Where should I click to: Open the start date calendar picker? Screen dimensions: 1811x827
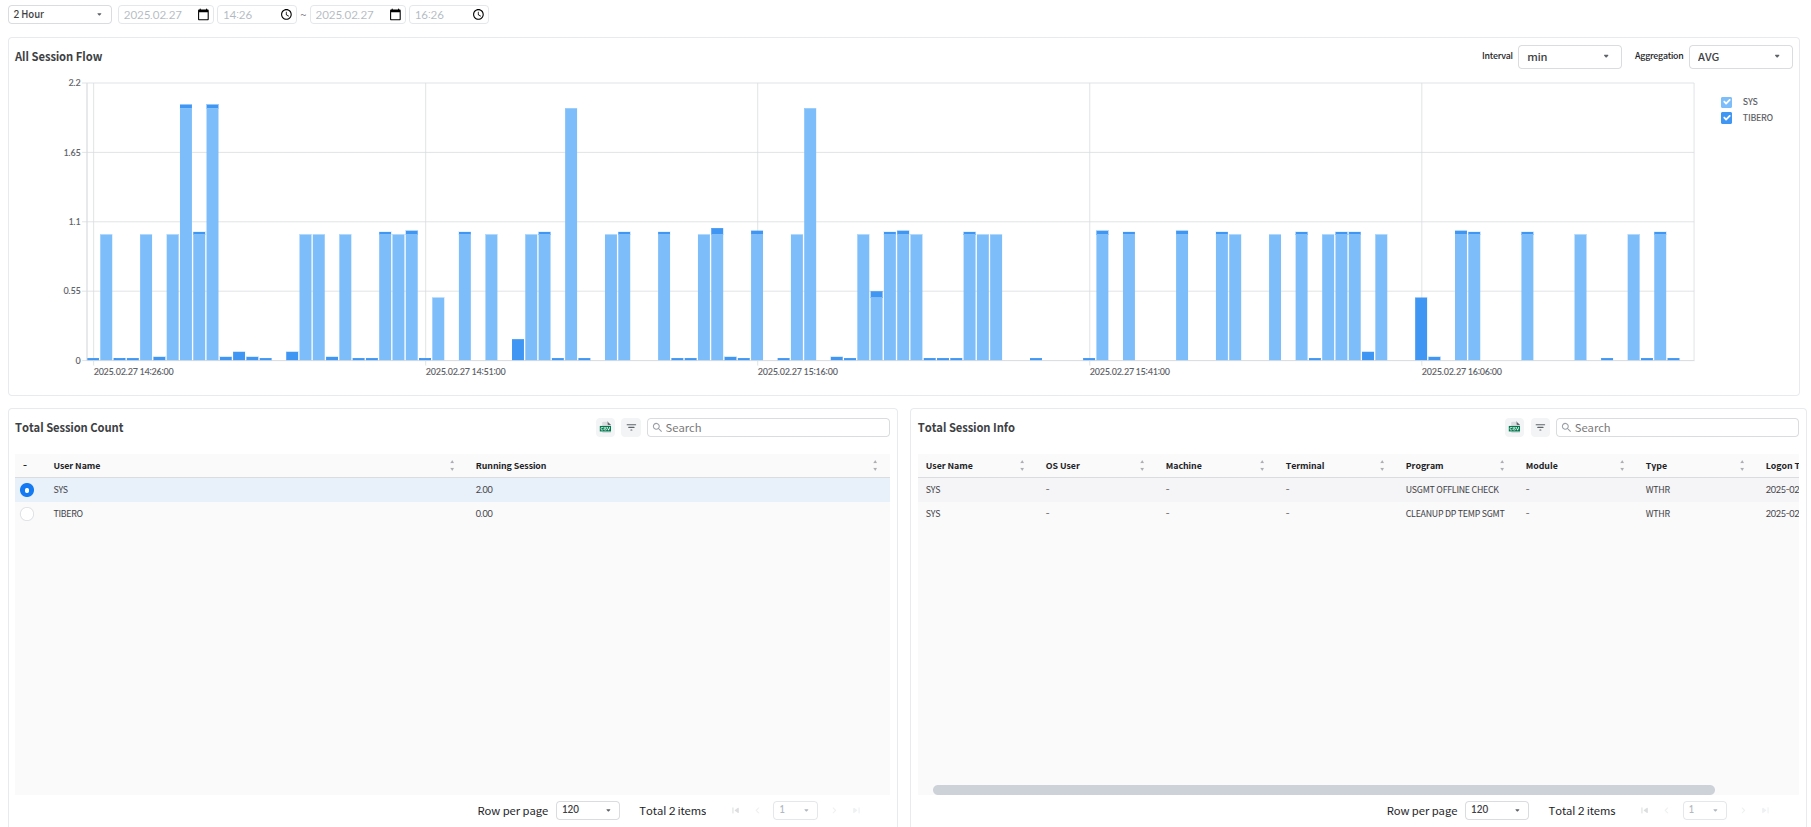tap(204, 15)
